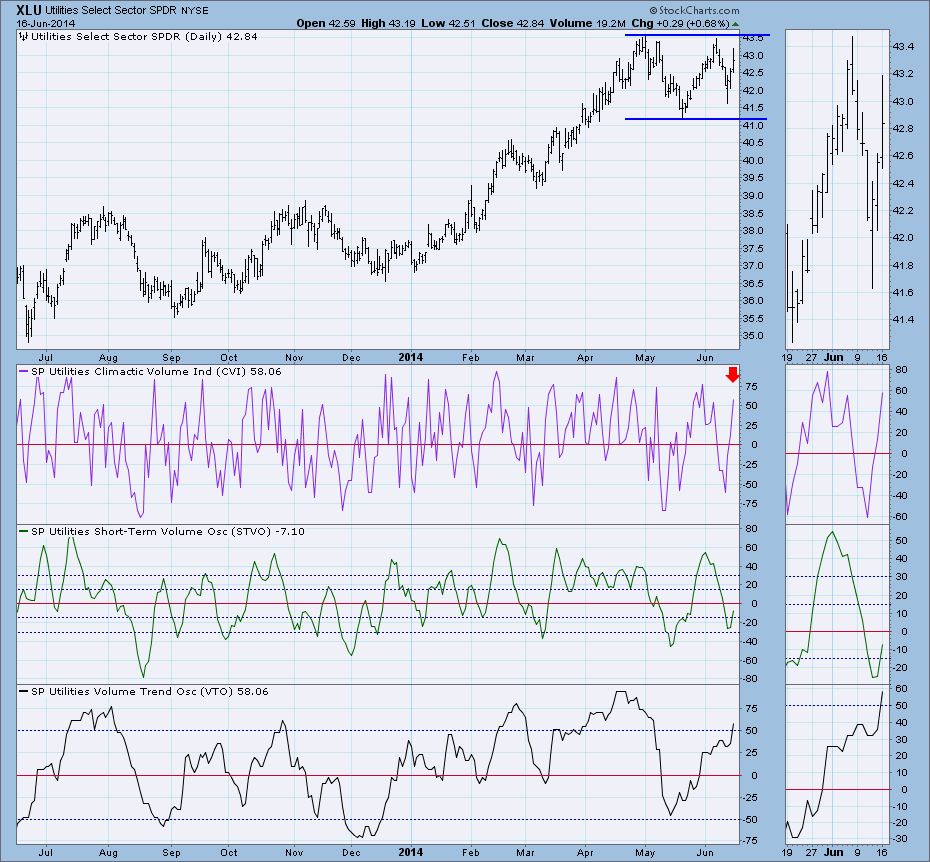Click 40.0 on the main price axis
The image size is (930, 862).
pyautogui.click(x=753, y=161)
